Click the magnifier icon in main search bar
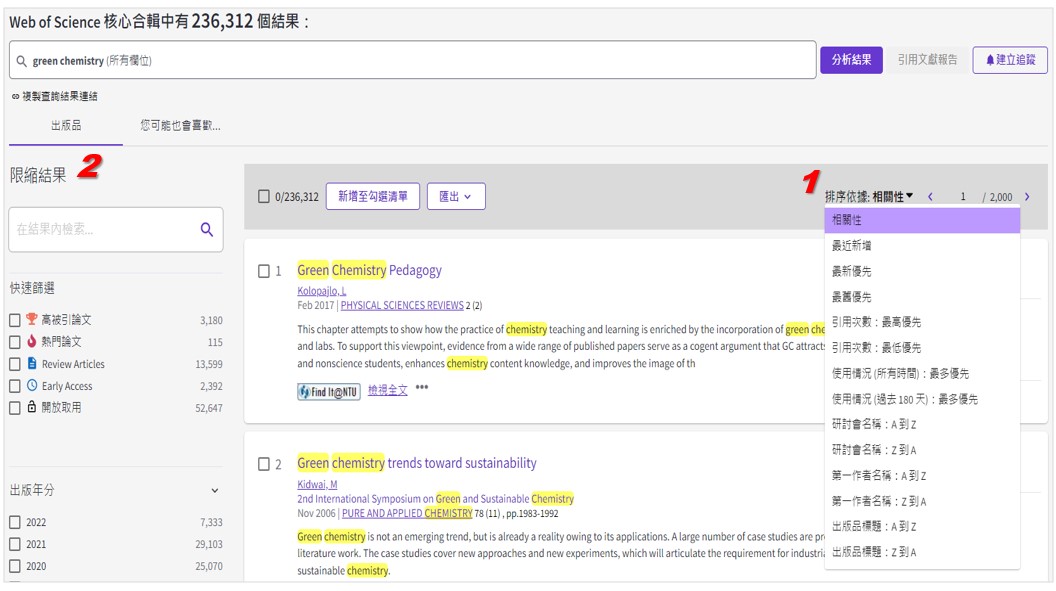The width and height of the screenshot is (1056, 591). click(x=22, y=61)
